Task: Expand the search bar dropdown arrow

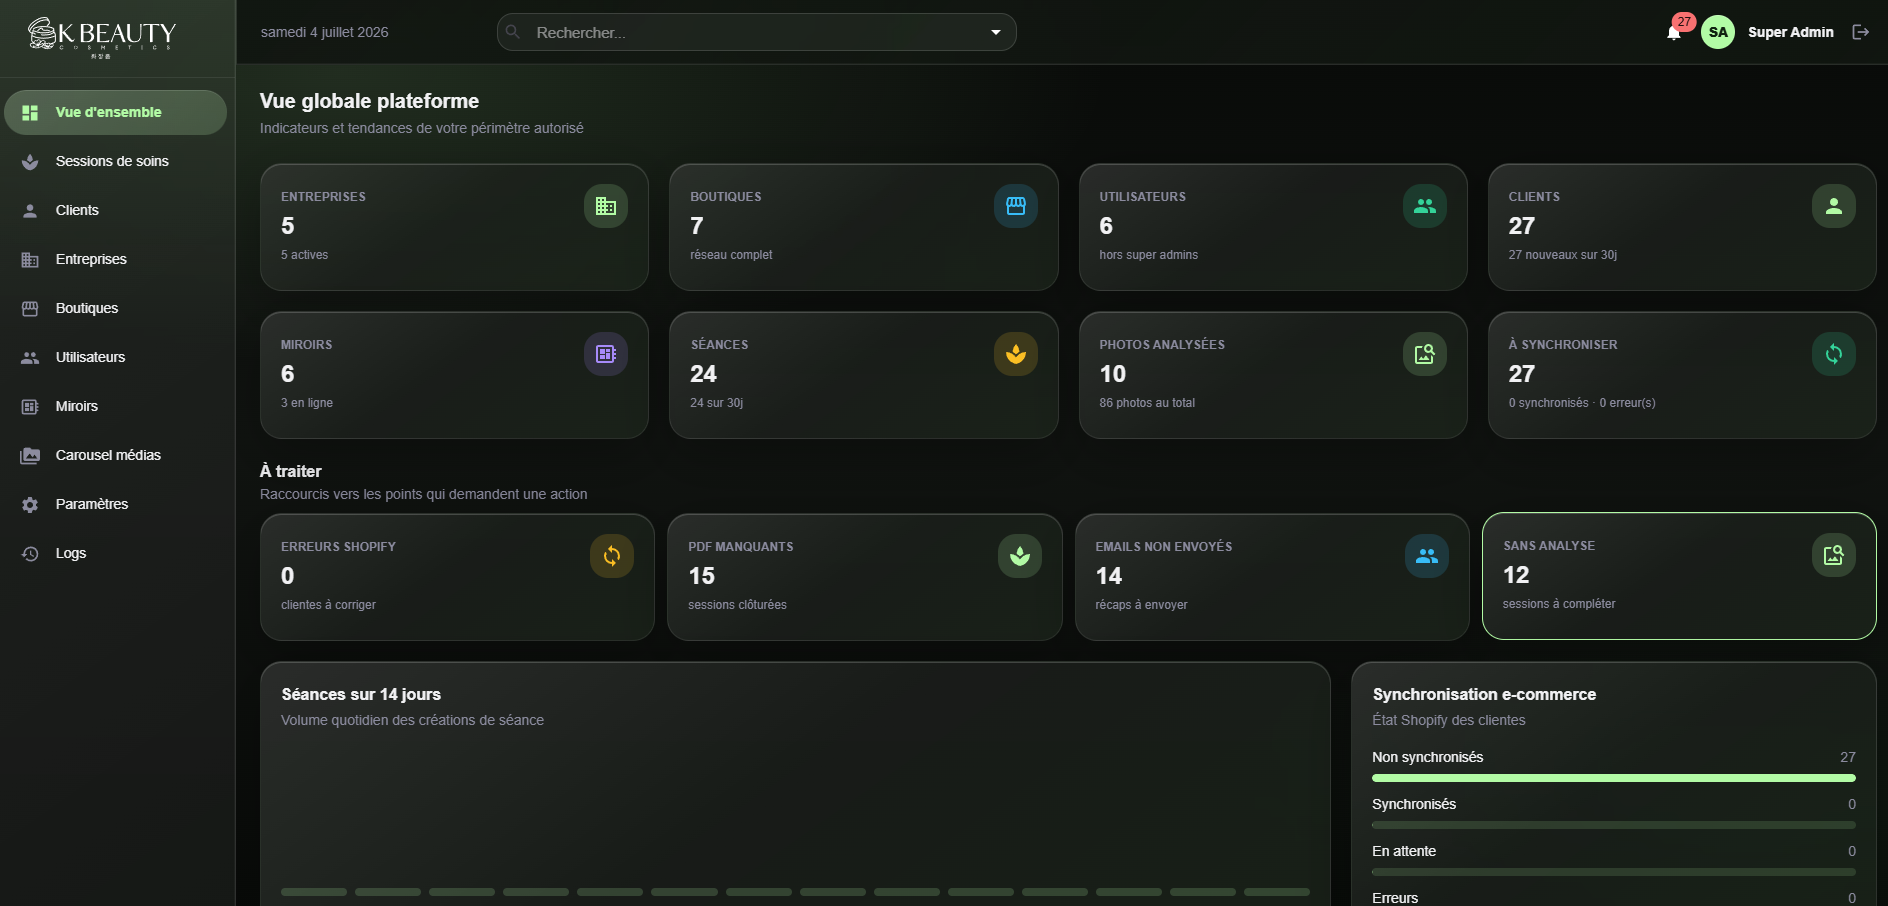Action: click(x=996, y=32)
